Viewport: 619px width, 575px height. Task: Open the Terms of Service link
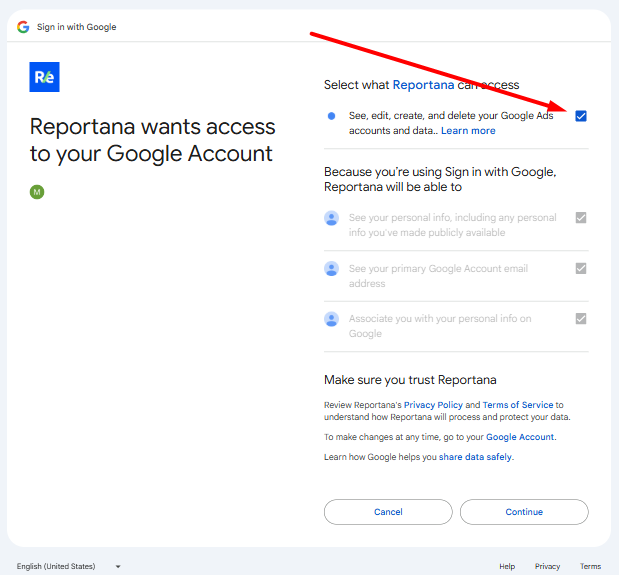(x=517, y=405)
